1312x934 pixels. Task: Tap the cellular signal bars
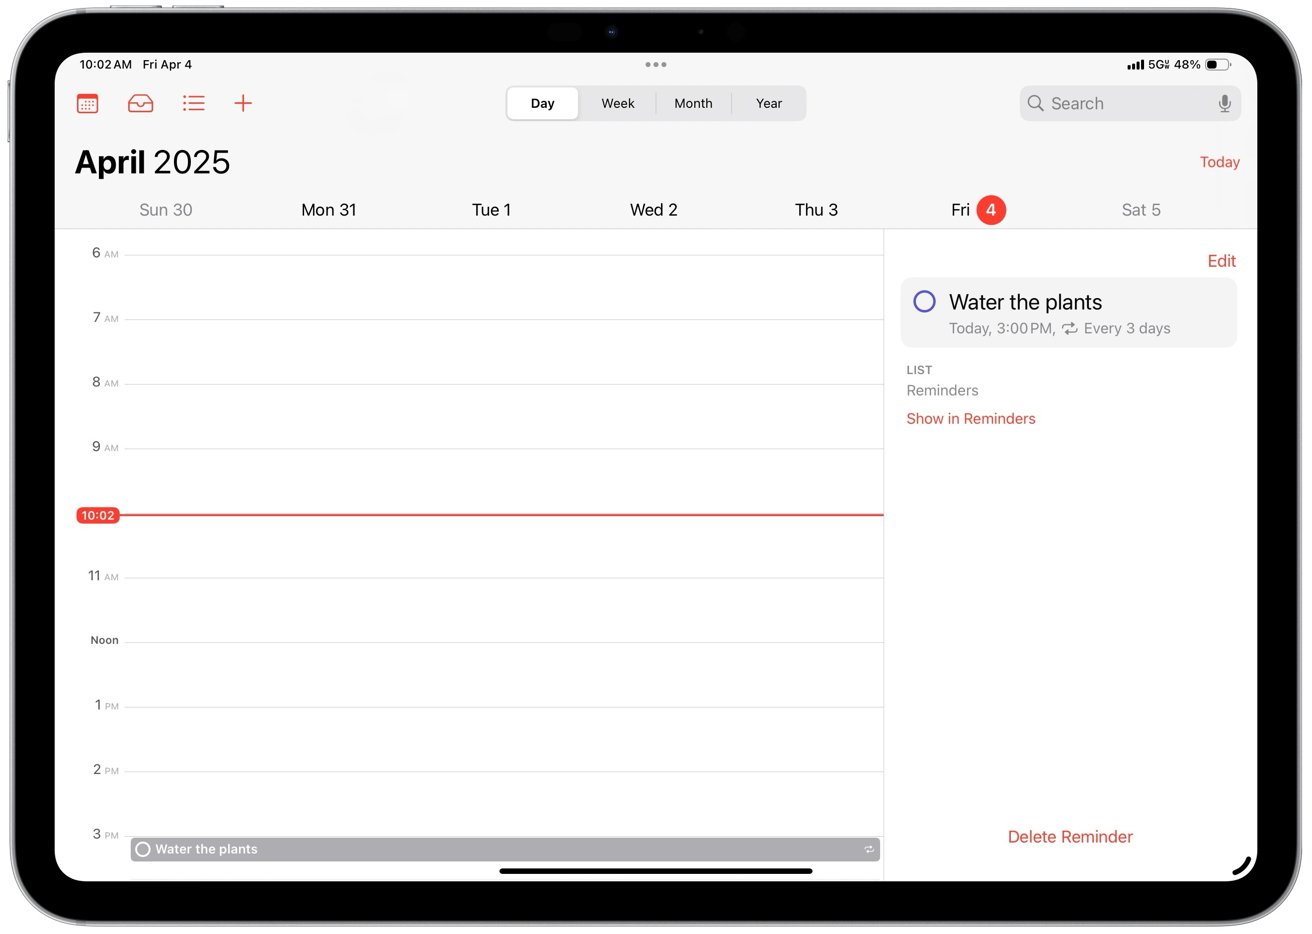click(1135, 65)
